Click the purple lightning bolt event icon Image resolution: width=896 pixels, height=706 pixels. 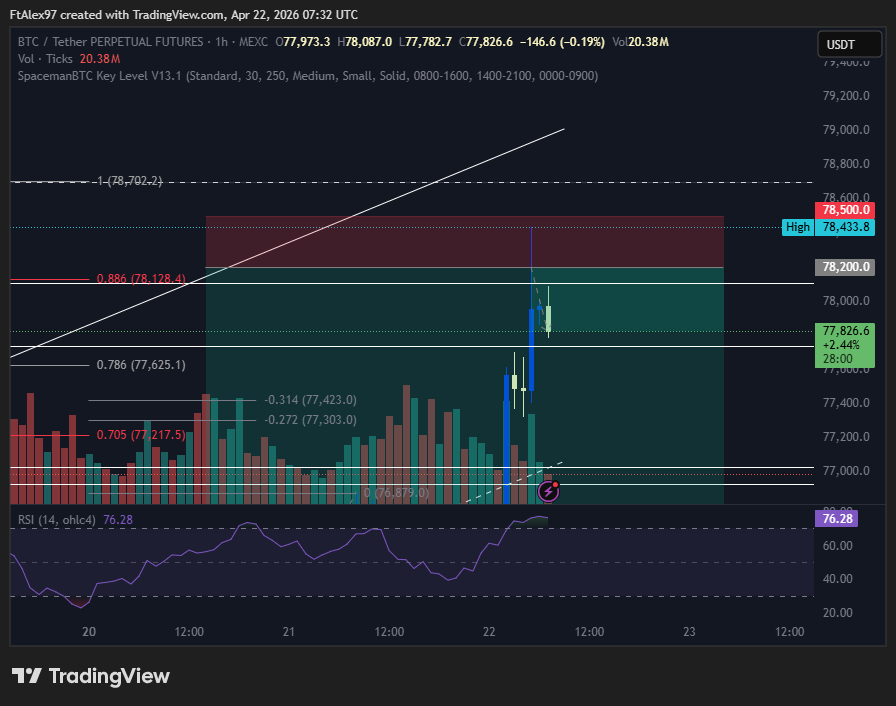[549, 491]
